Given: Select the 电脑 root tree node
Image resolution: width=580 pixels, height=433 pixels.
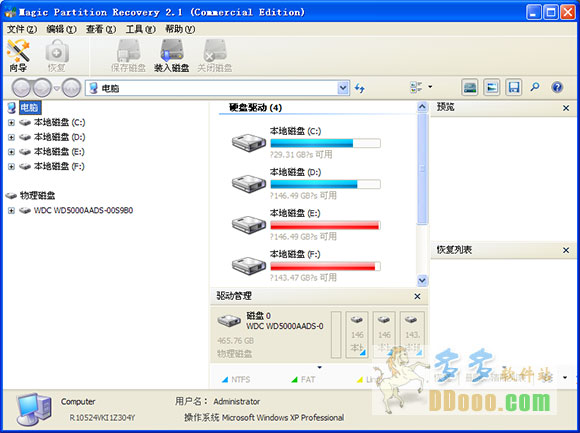Looking at the screenshot, I should tap(30, 108).
